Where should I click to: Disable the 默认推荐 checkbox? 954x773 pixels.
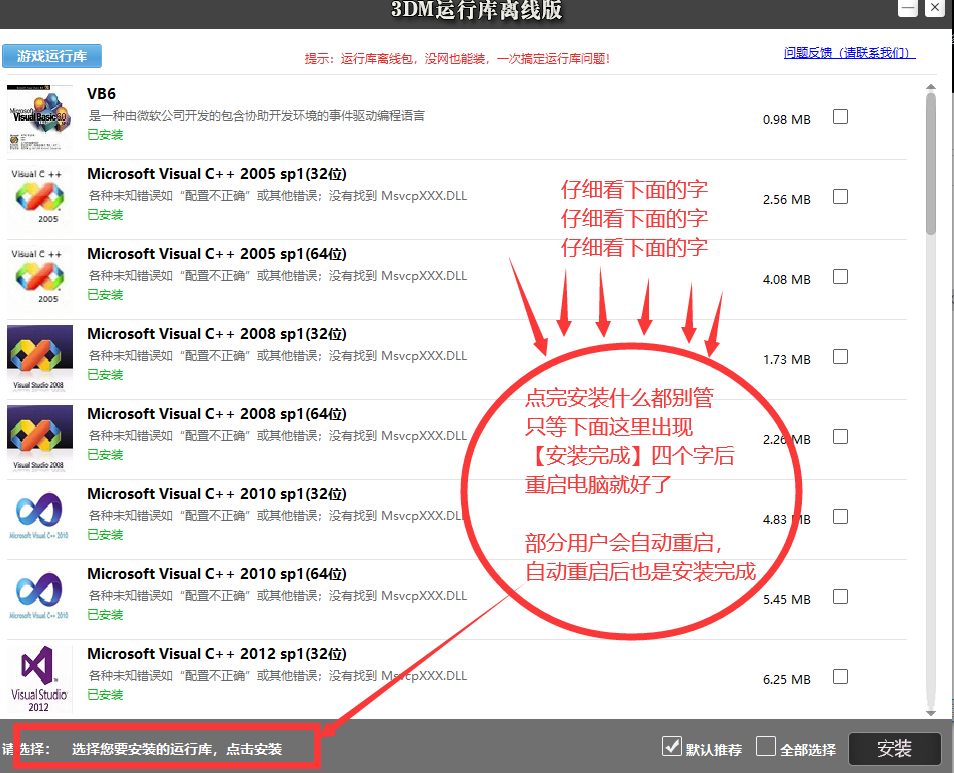[x=672, y=744]
